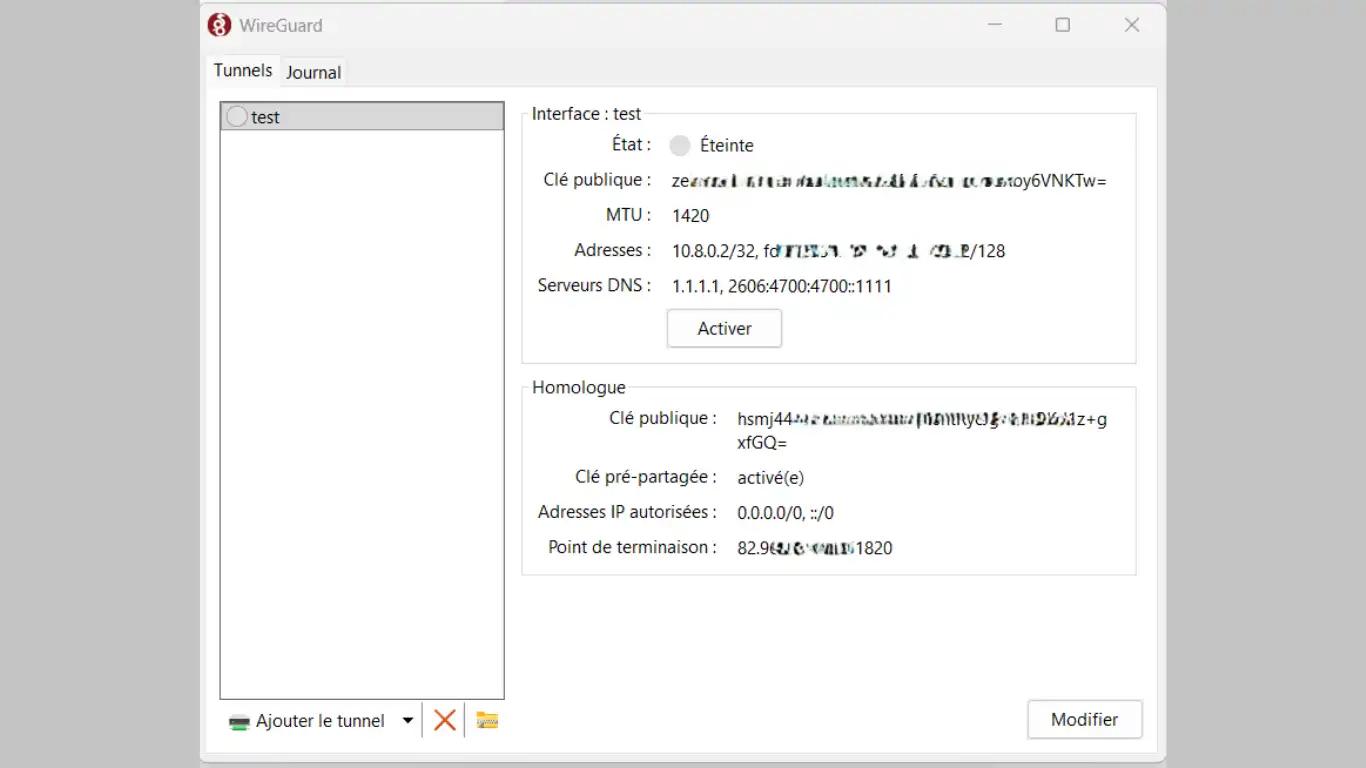Image resolution: width=1366 pixels, height=768 pixels.
Task: Minimize the WireGuard window
Action: (994, 25)
